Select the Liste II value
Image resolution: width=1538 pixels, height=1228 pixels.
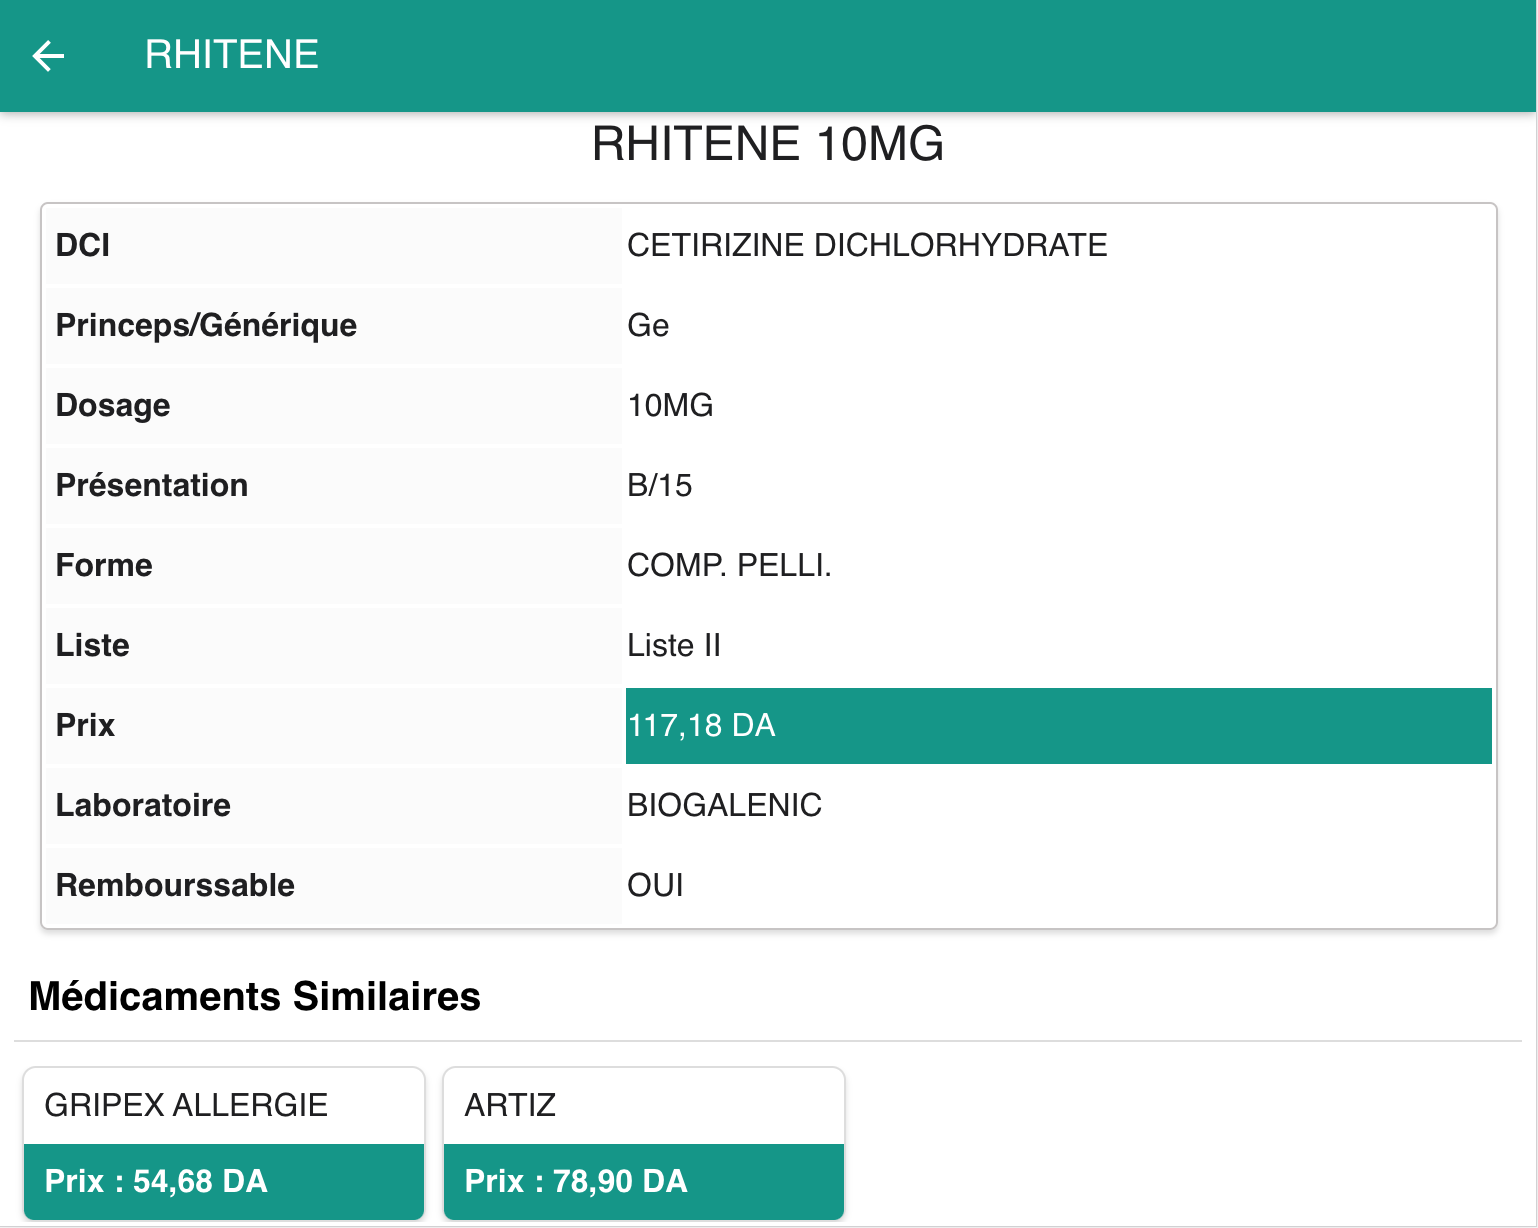click(x=673, y=645)
